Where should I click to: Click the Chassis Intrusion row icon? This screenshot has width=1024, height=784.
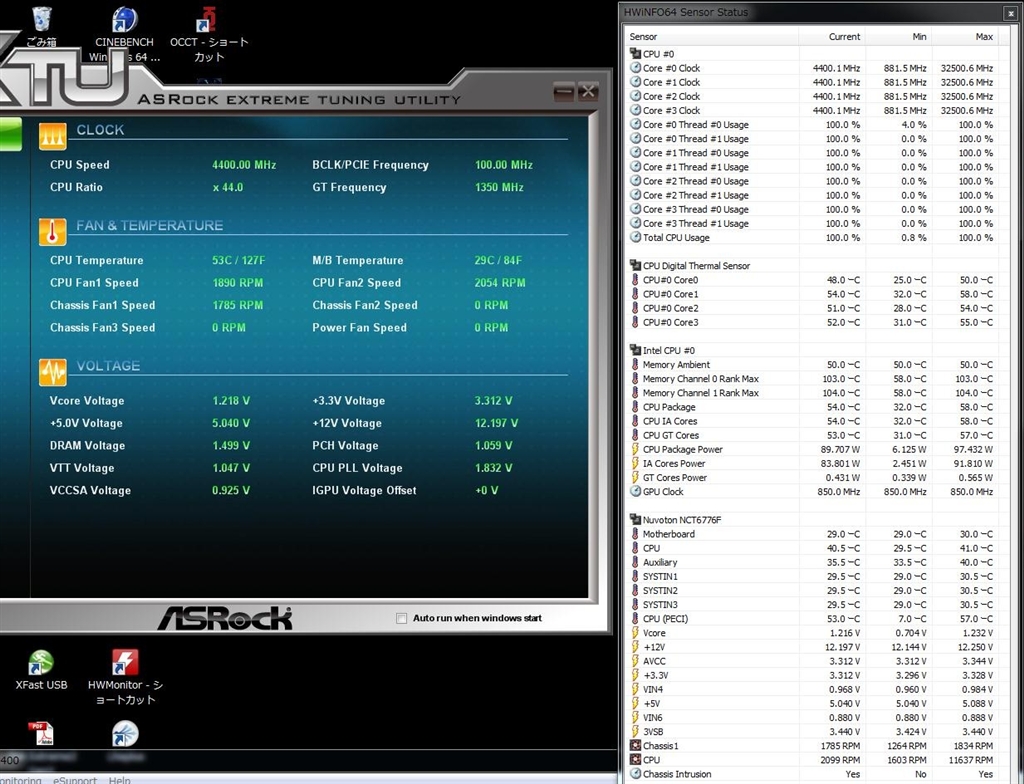pyautogui.click(x=635, y=774)
